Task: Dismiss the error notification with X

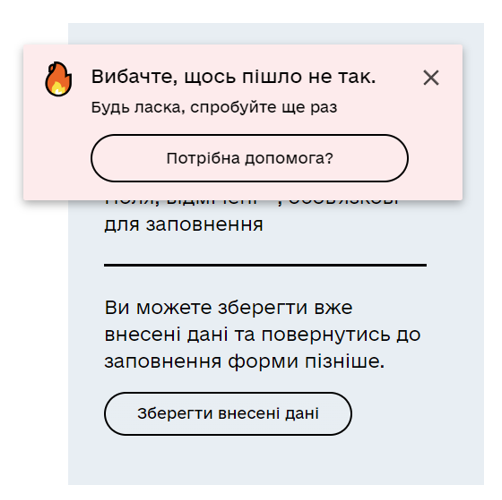Action: tap(431, 78)
